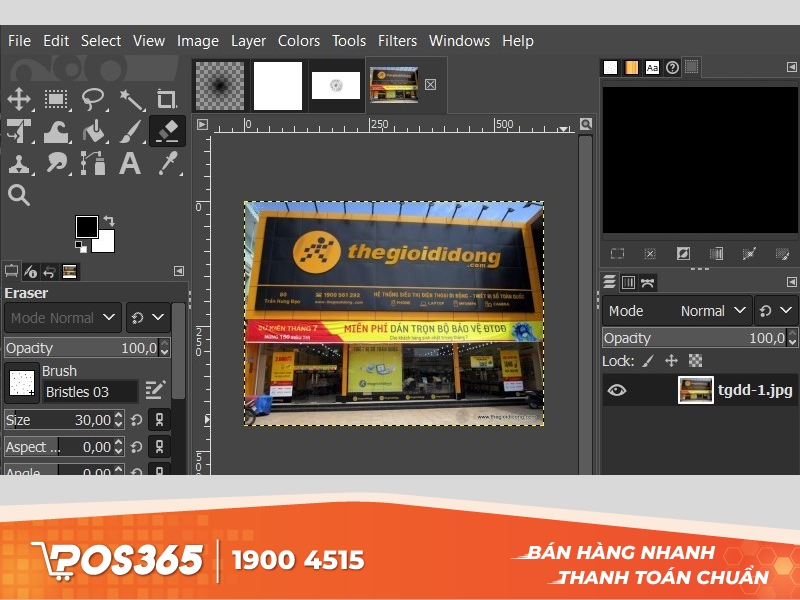Toggle zoom image when window size changes
The width and height of the screenshot is (800, 600).
(x=586, y=123)
